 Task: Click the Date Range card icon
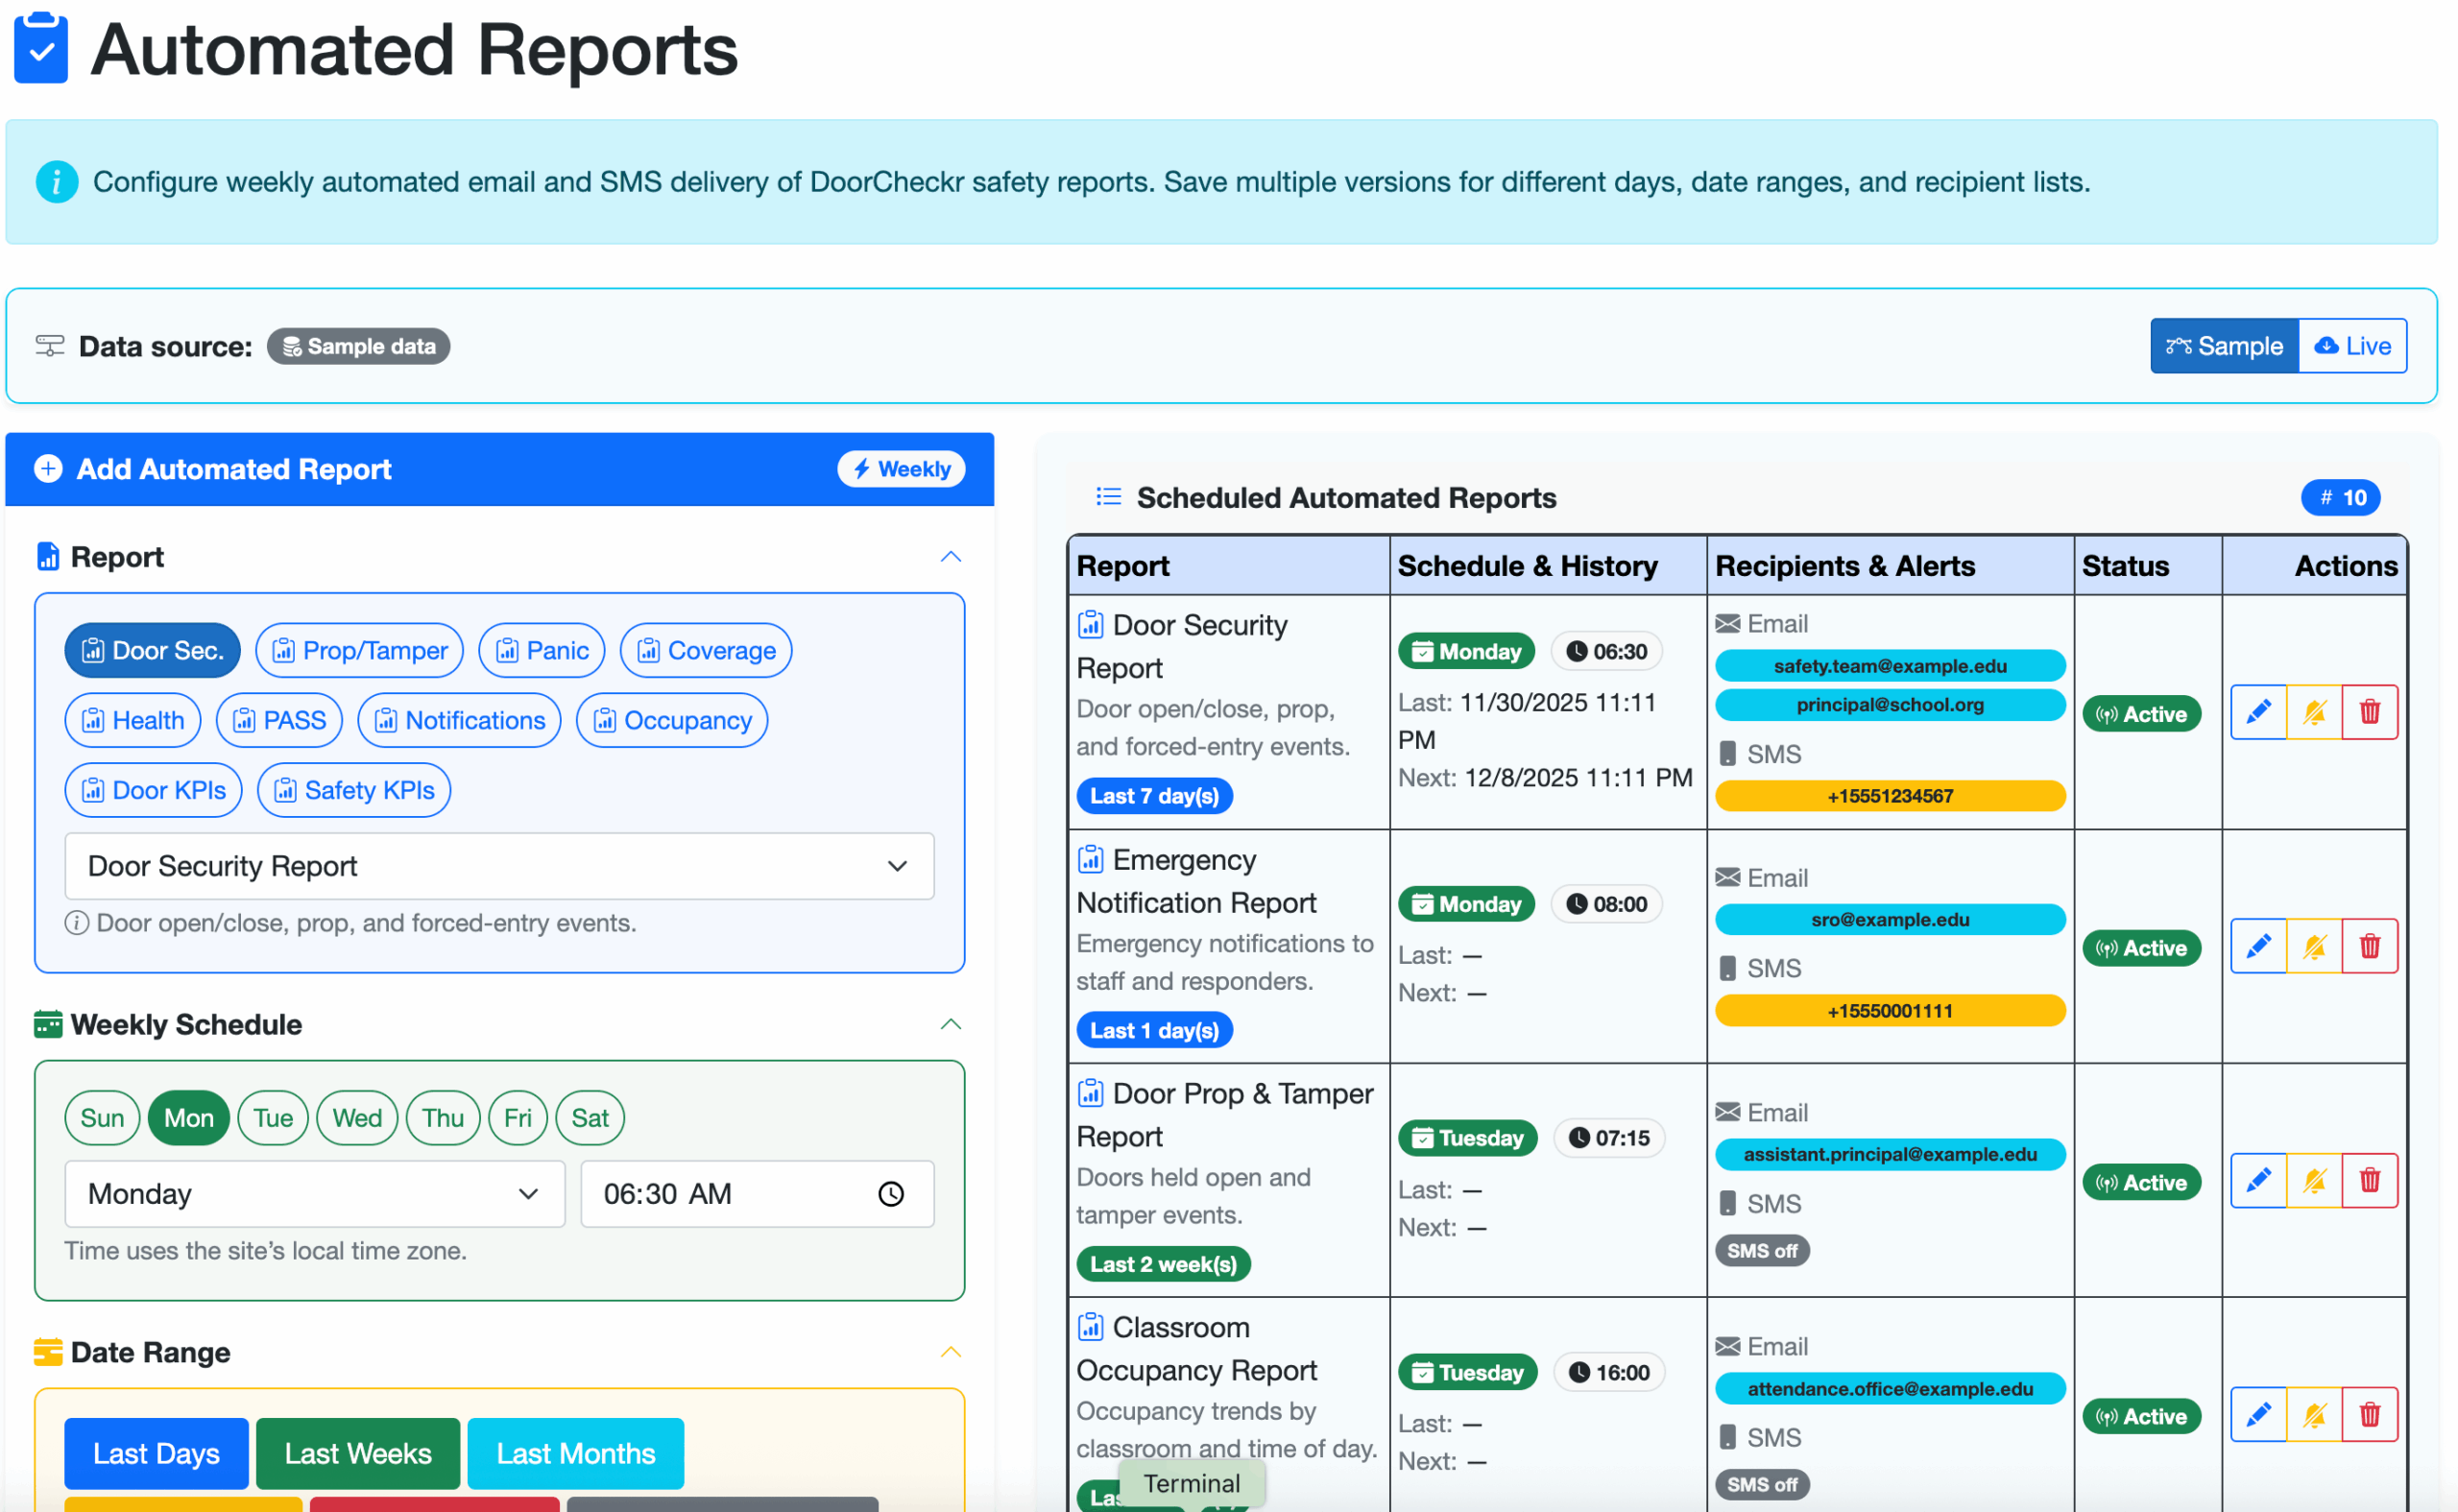[48, 1352]
